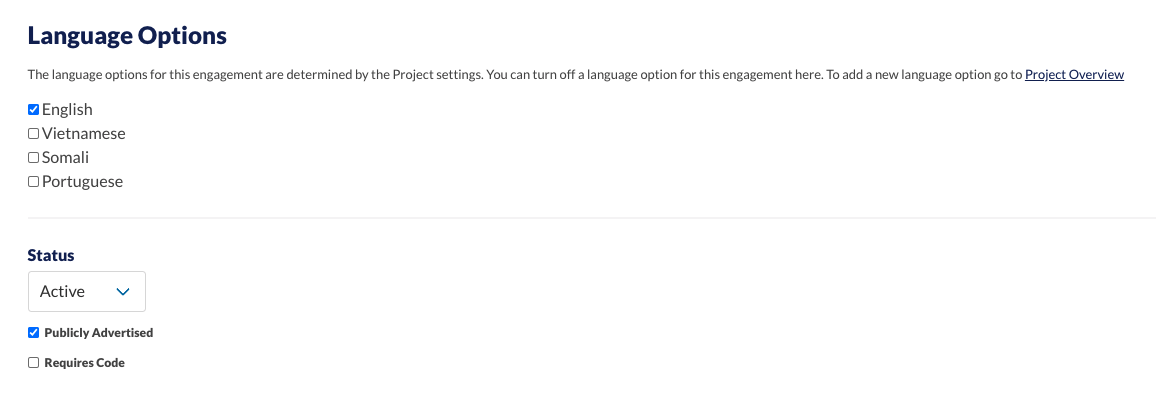
Task: Uncheck the English language checkbox
Action: coord(33,110)
